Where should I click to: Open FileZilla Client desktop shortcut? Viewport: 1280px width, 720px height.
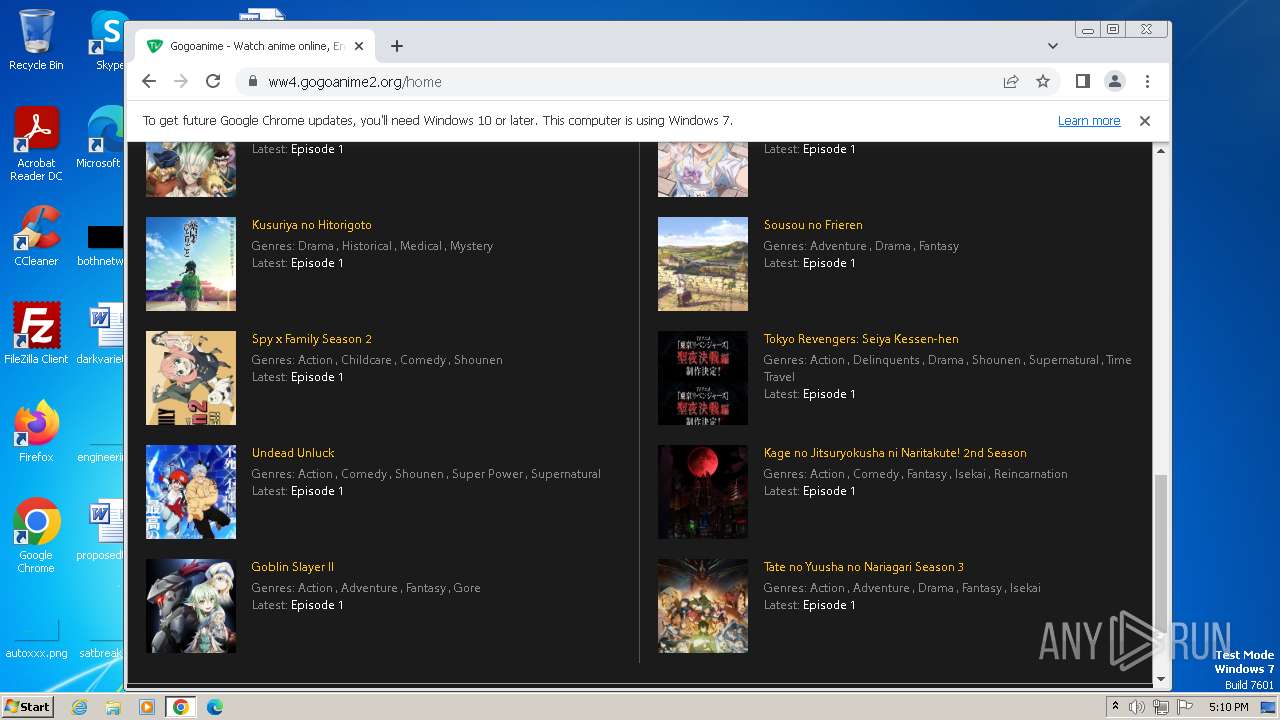coord(36,334)
